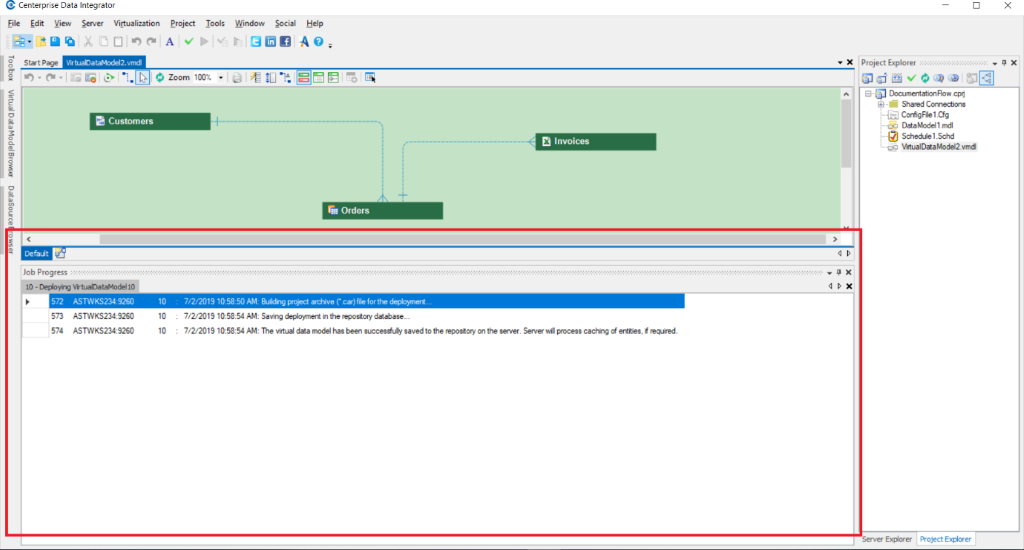Screen dimensions: 1024x550
Task: Click the print icon in designer toolbar
Action: pyautogui.click(x=236, y=77)
